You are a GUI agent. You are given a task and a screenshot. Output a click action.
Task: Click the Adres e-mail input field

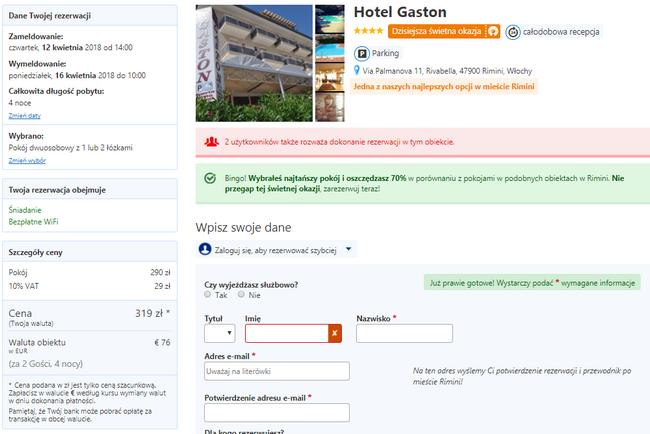pos(277,371)
